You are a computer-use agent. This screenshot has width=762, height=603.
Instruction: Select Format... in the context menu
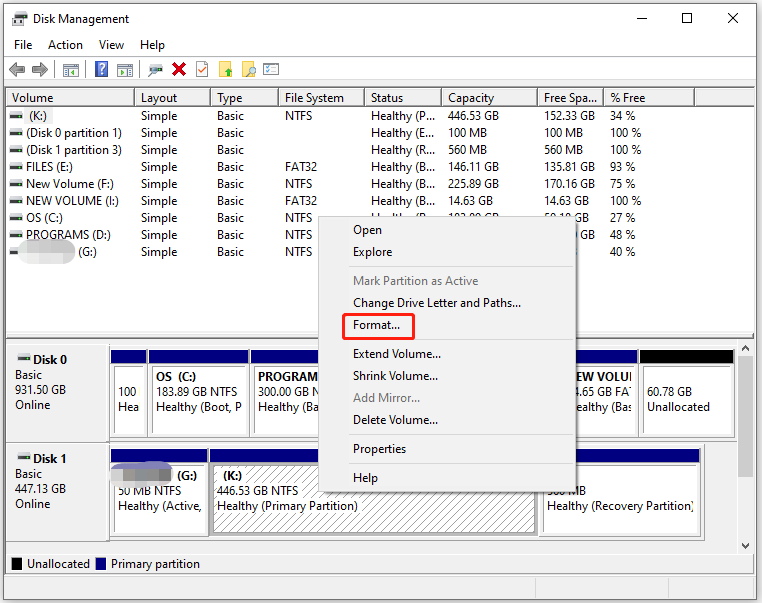376,326
